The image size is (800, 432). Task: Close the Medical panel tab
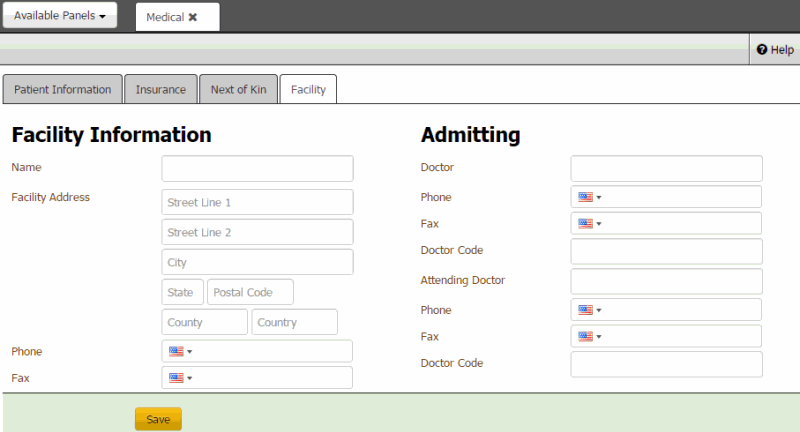193,17
